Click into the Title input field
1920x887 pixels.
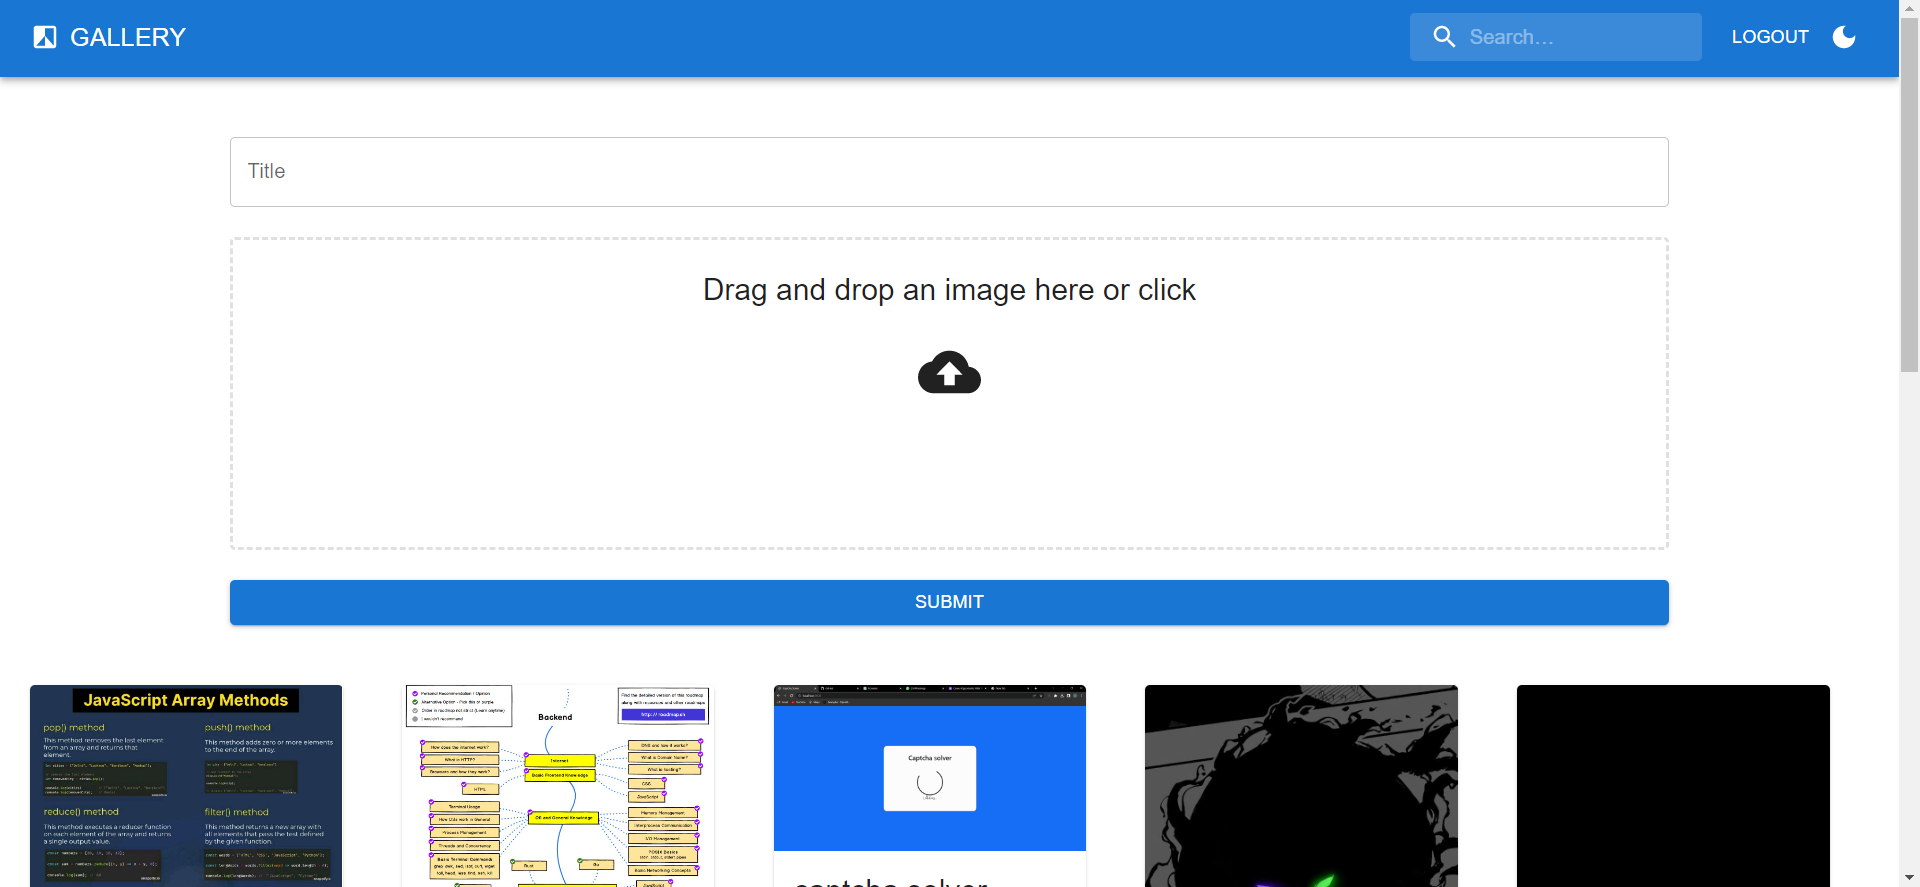pos(949,172)
